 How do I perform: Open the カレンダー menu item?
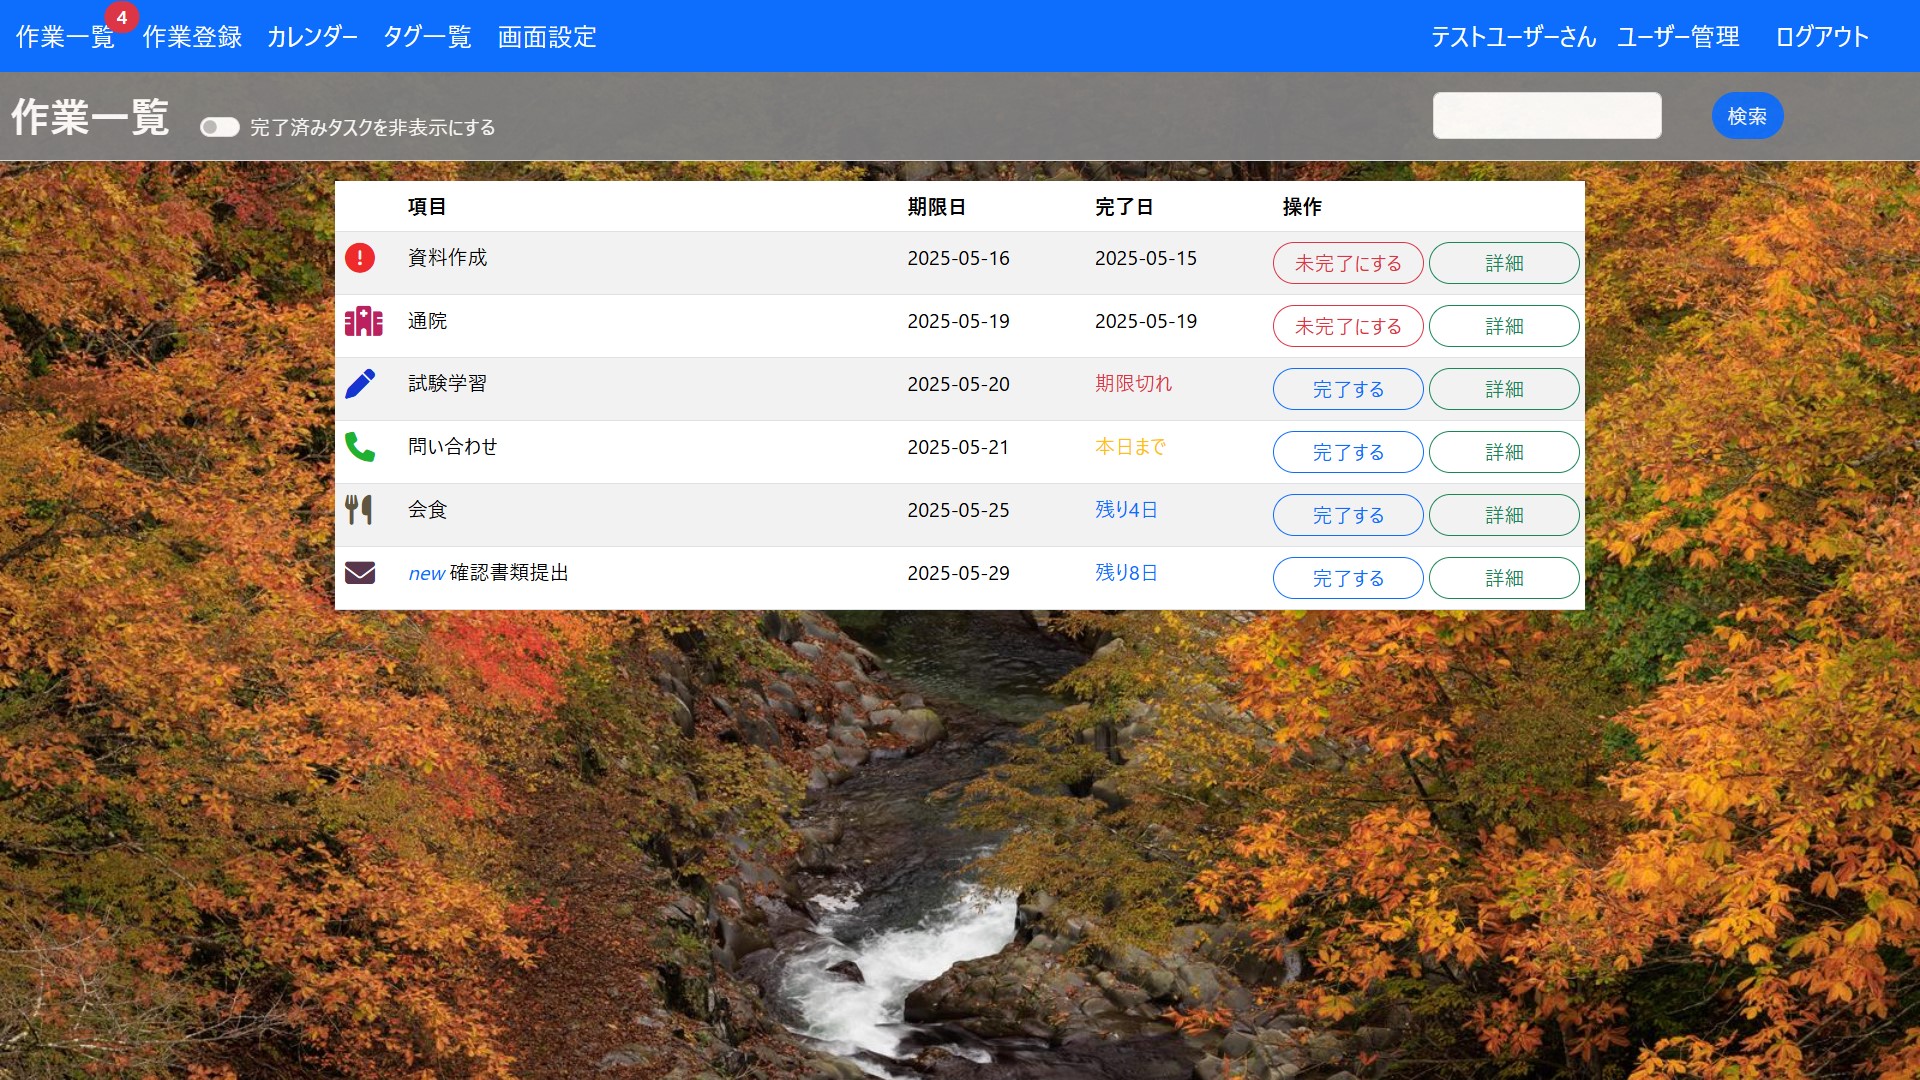[312, 38]
